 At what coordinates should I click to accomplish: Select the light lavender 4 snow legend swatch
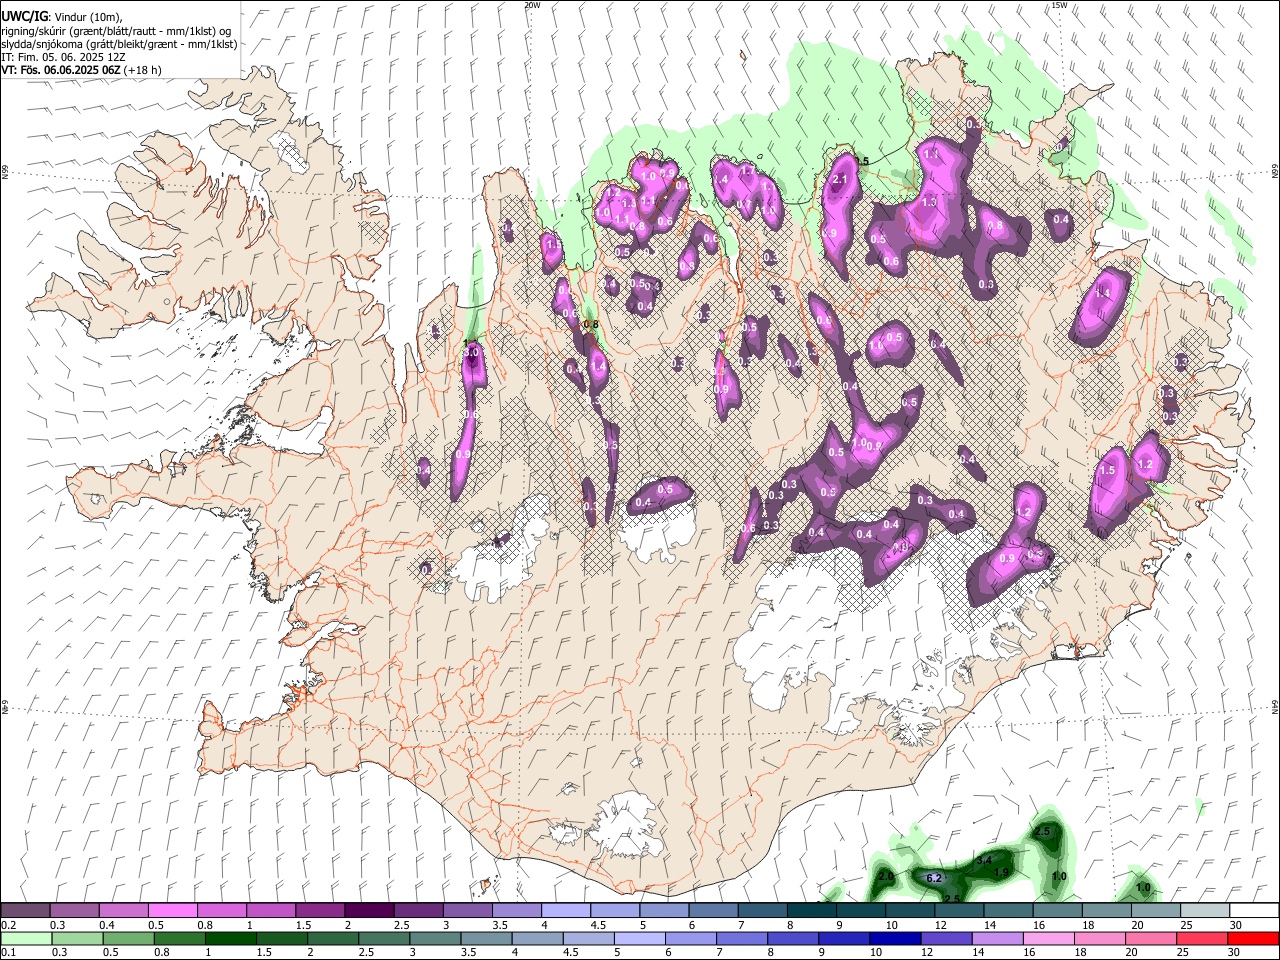[x=566, y=911]
